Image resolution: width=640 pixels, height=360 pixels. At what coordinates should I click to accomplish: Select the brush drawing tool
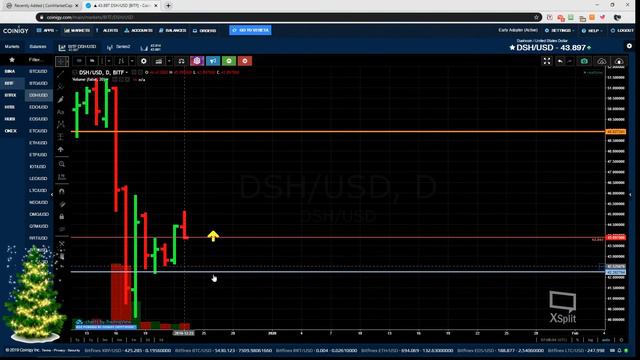coord(61,99)
